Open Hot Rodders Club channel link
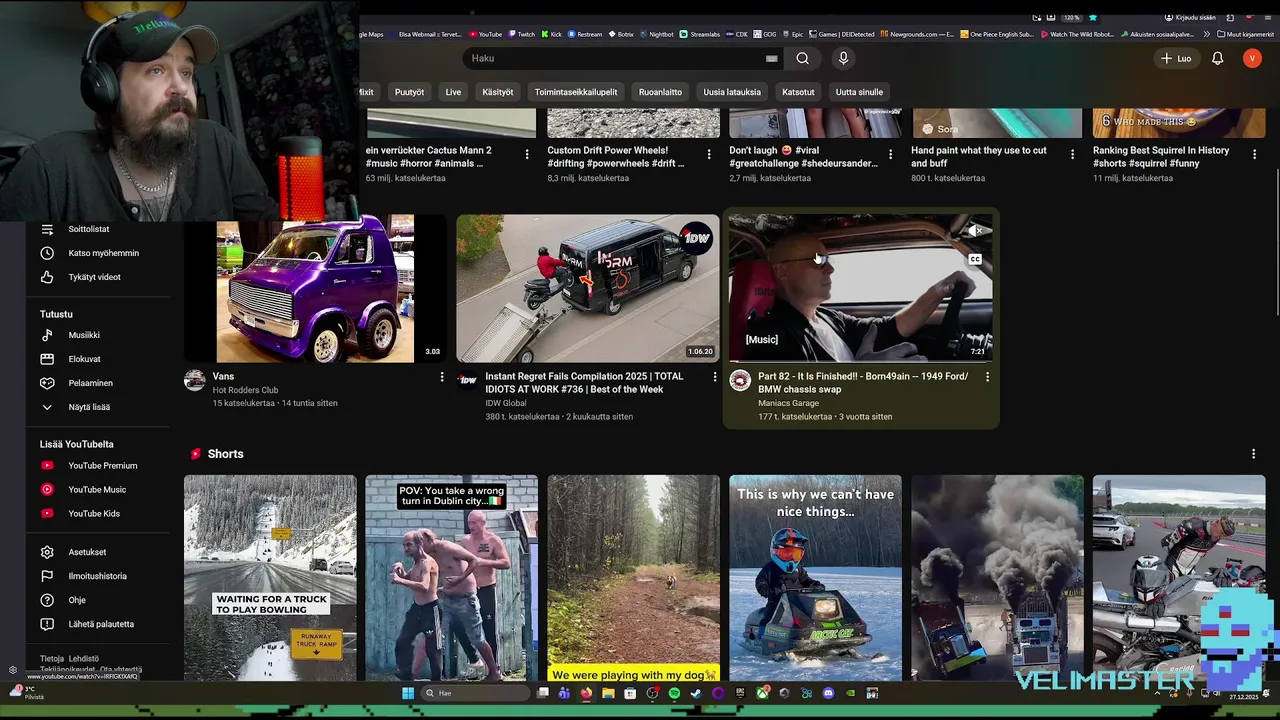 click(245, 390)
